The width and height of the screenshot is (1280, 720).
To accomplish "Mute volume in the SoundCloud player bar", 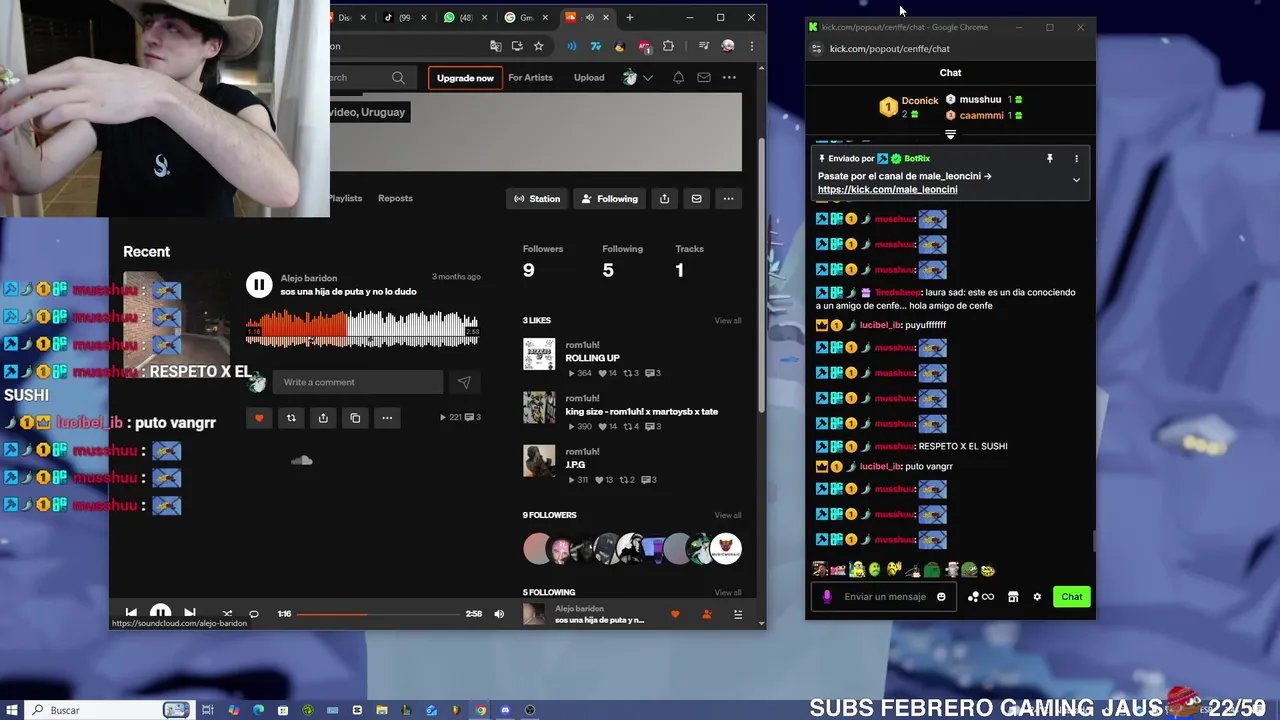I will point(499,614).
